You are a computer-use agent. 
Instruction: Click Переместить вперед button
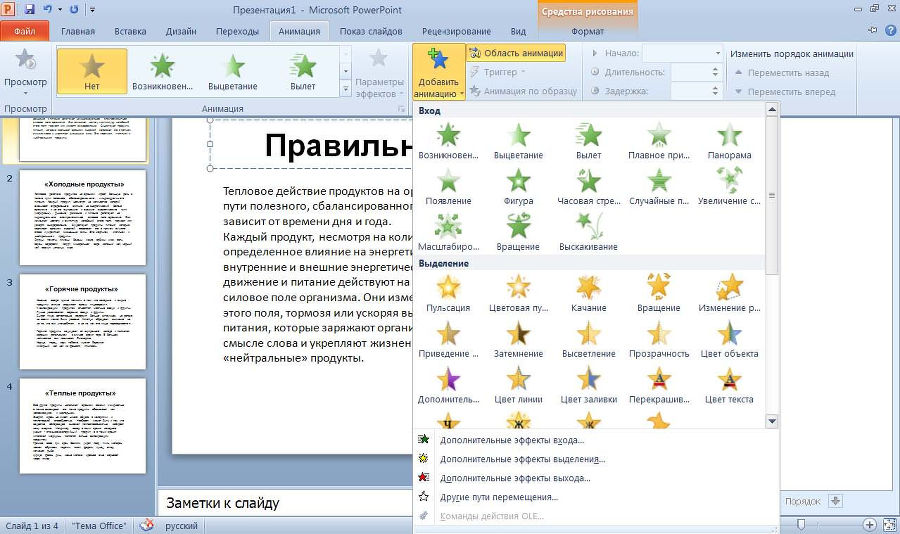pos(785,92)
